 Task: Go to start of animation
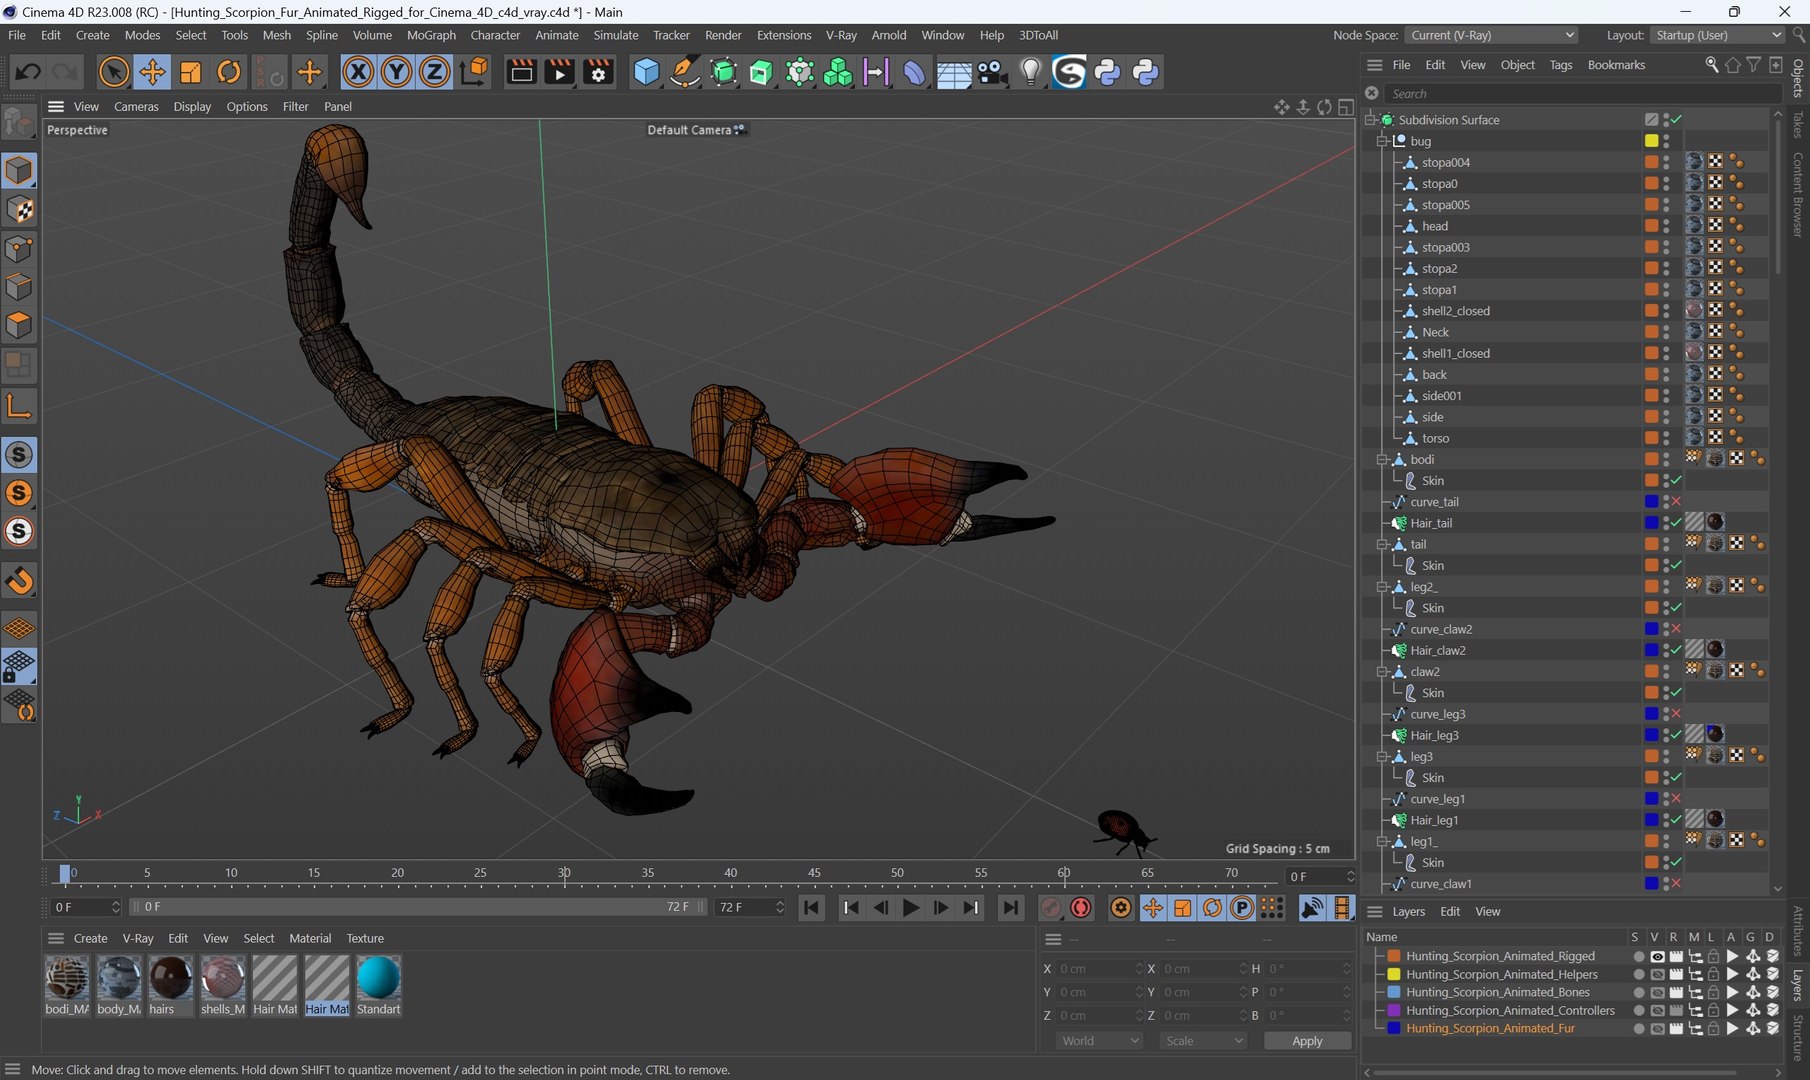812,908
